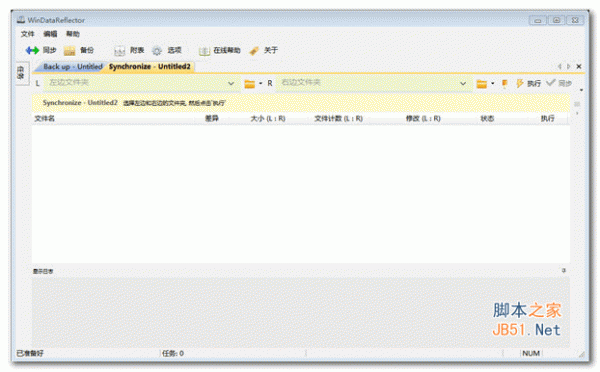Screen dimensions: 600x372
Task: Click the lightning execute icon
Action: pos(519,83)
